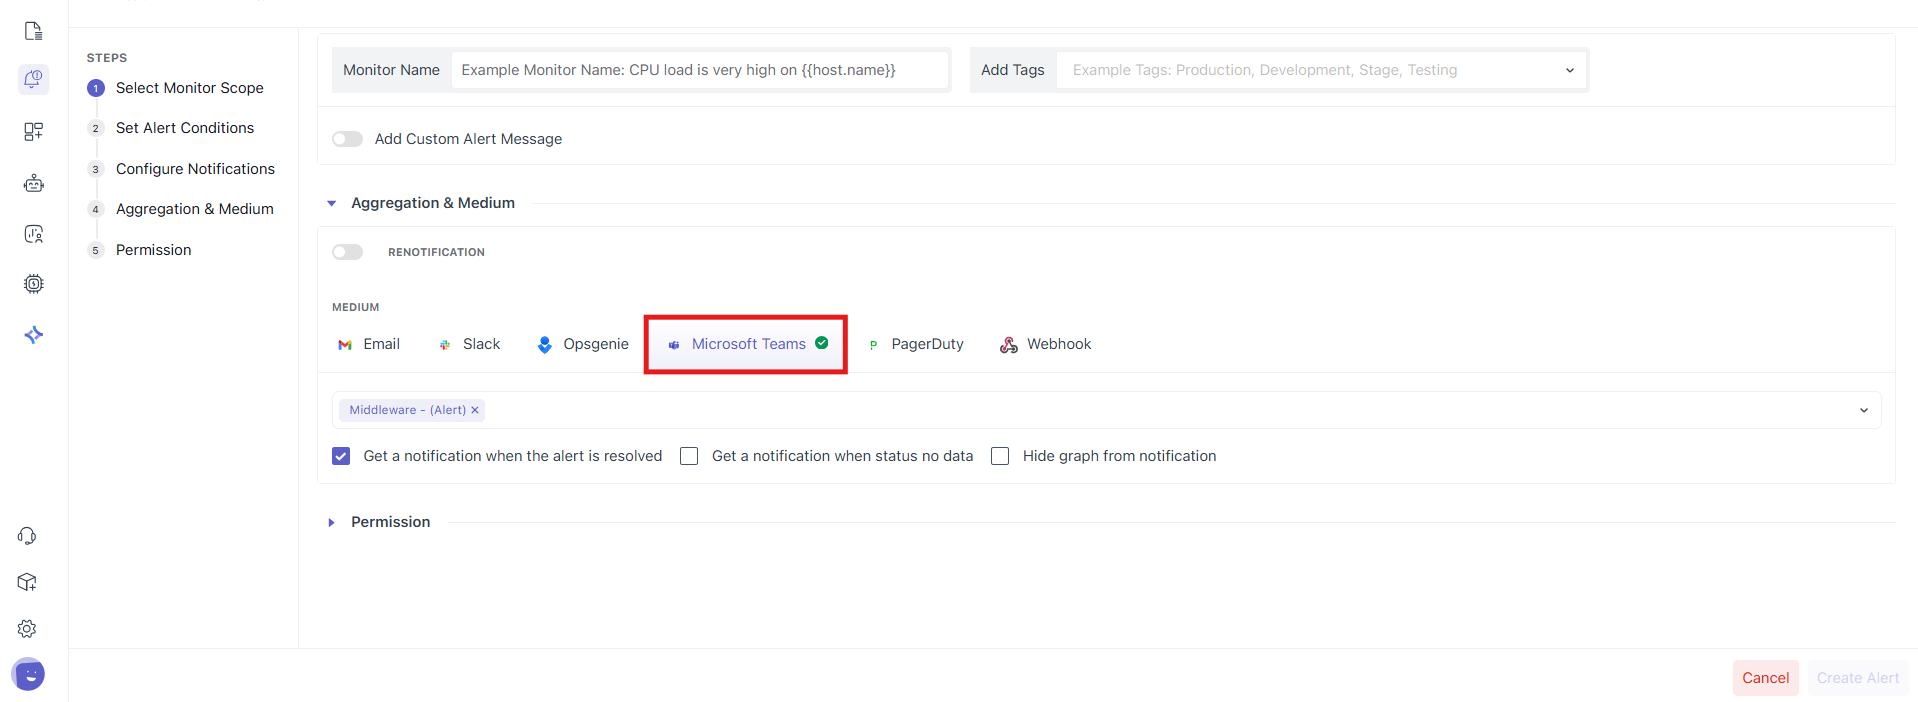Click the Monitor Name input field

(698, 70)
